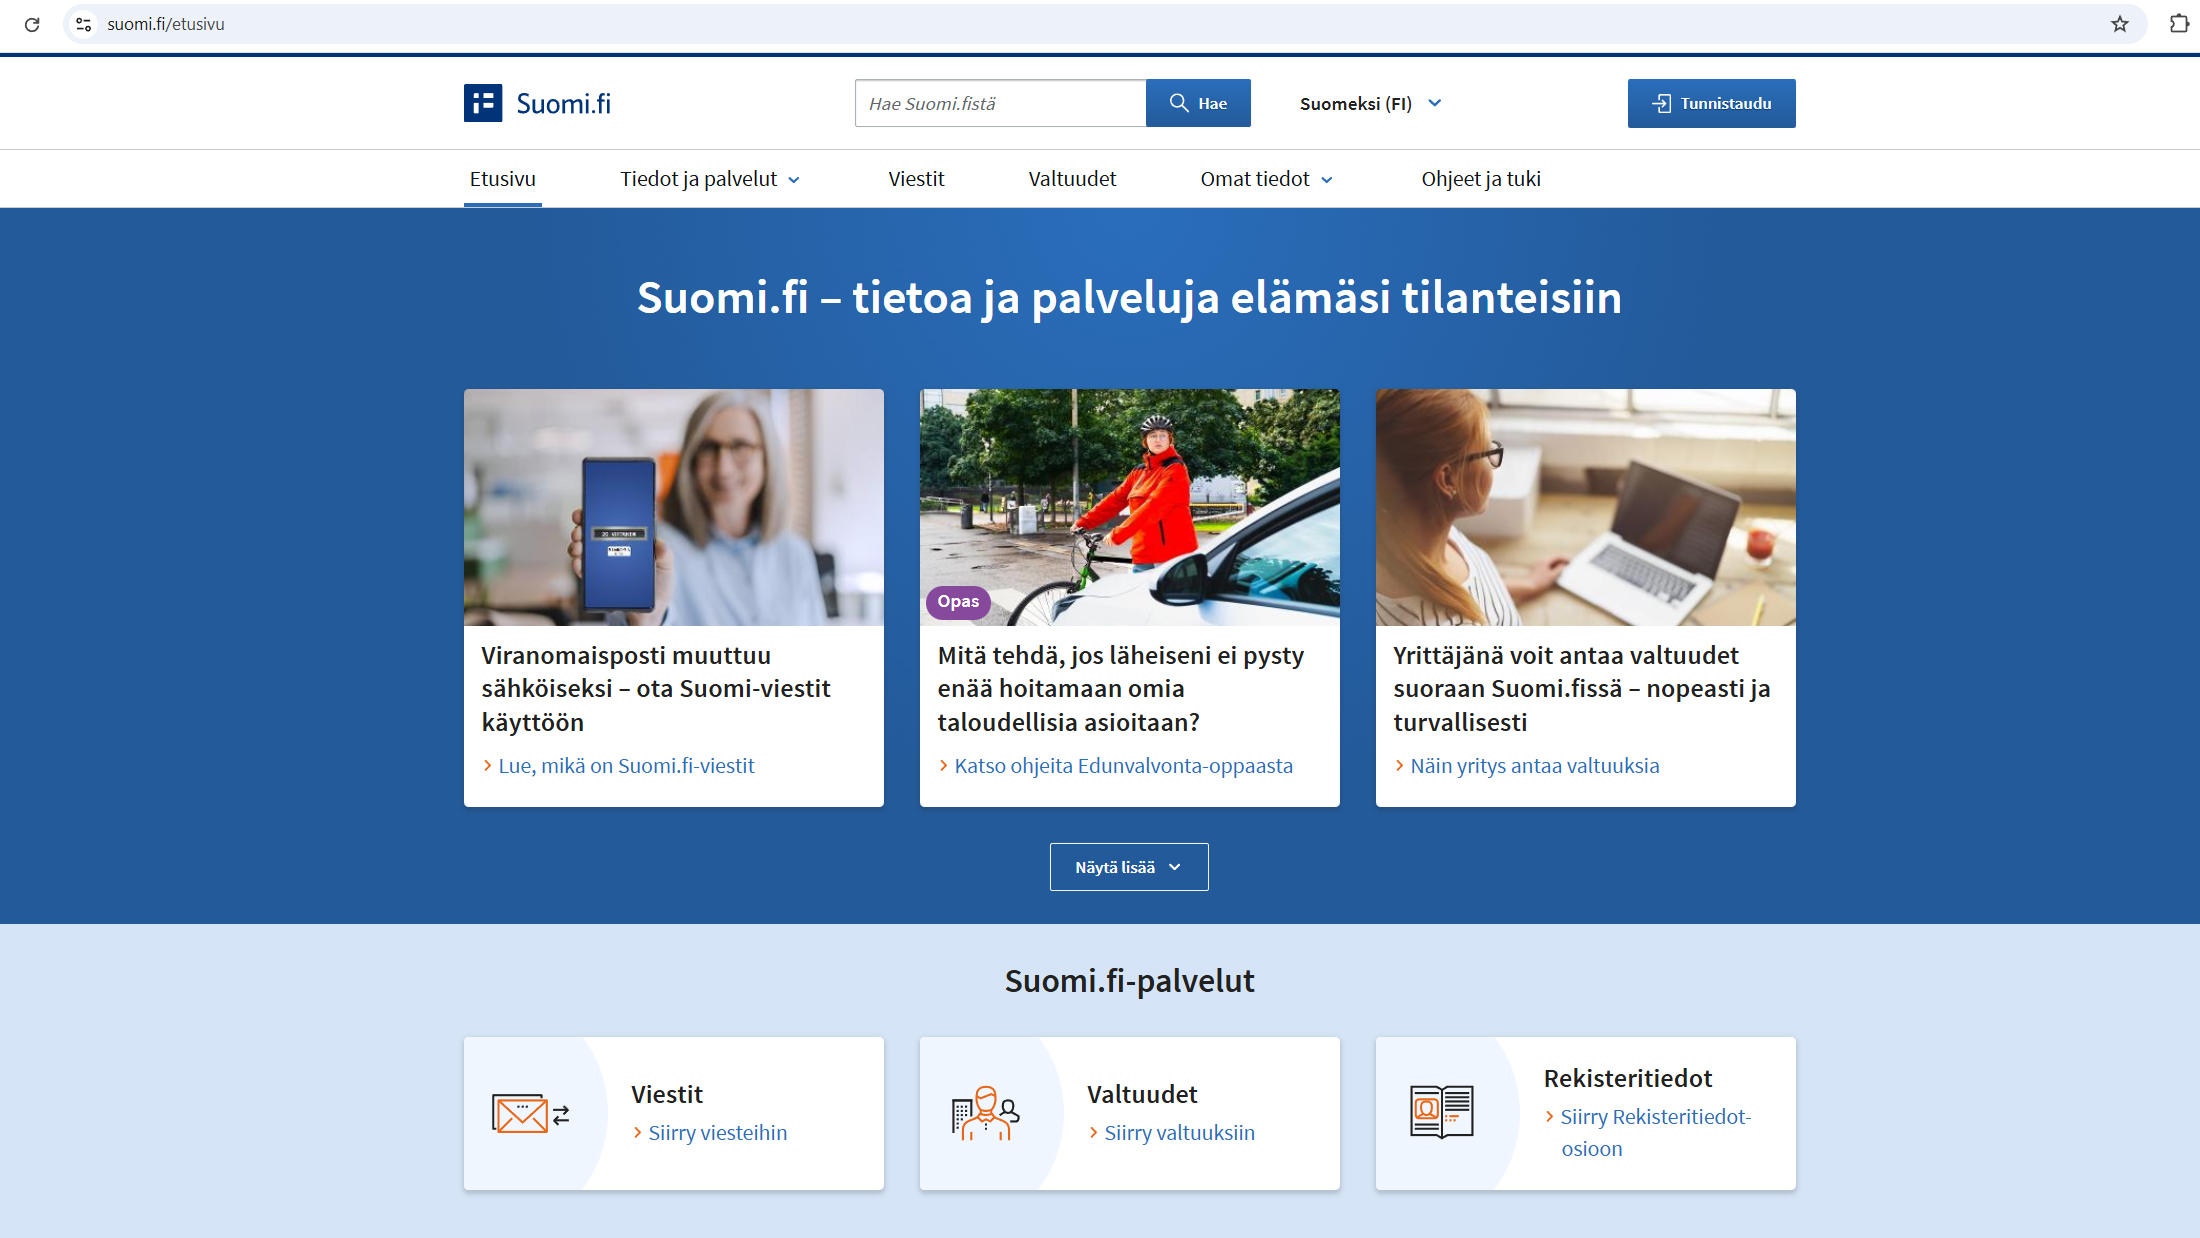Image resolution: width=2200 pixels, height=1238 pixels.
Task: Reload the page with the refresh icon
Action: (x=32, y=24)
